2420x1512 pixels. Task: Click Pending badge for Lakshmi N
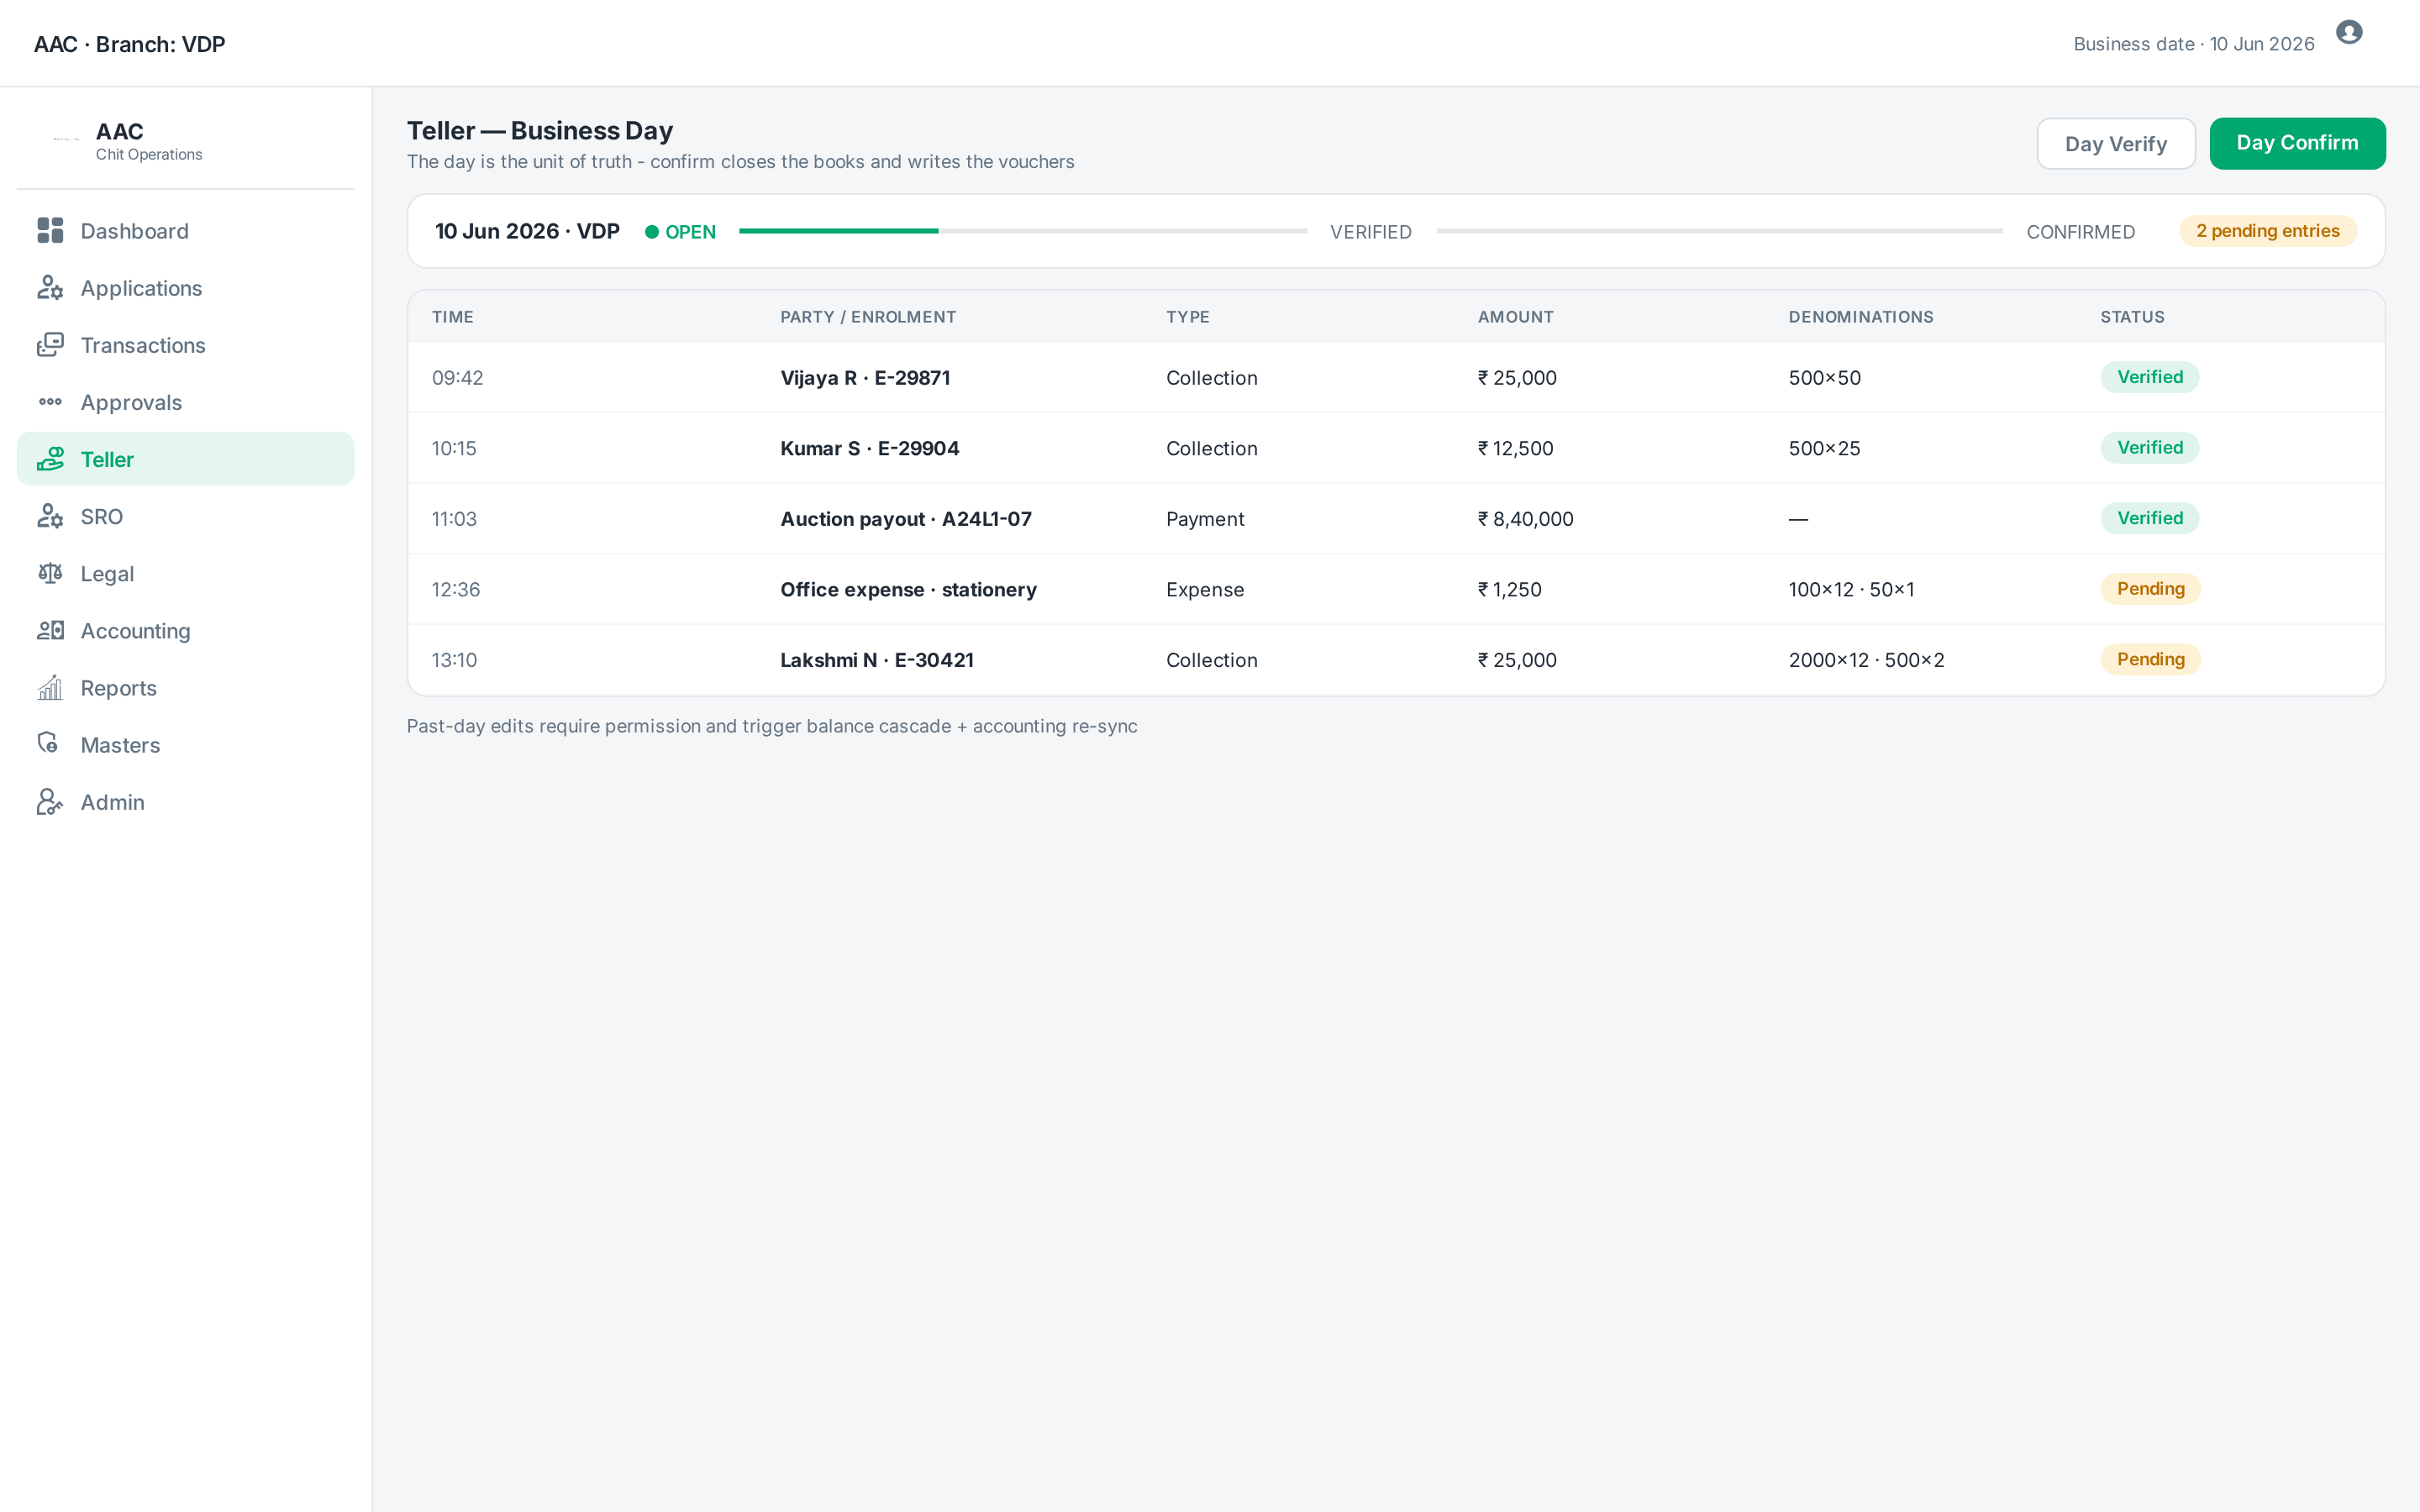[2151, 659]
